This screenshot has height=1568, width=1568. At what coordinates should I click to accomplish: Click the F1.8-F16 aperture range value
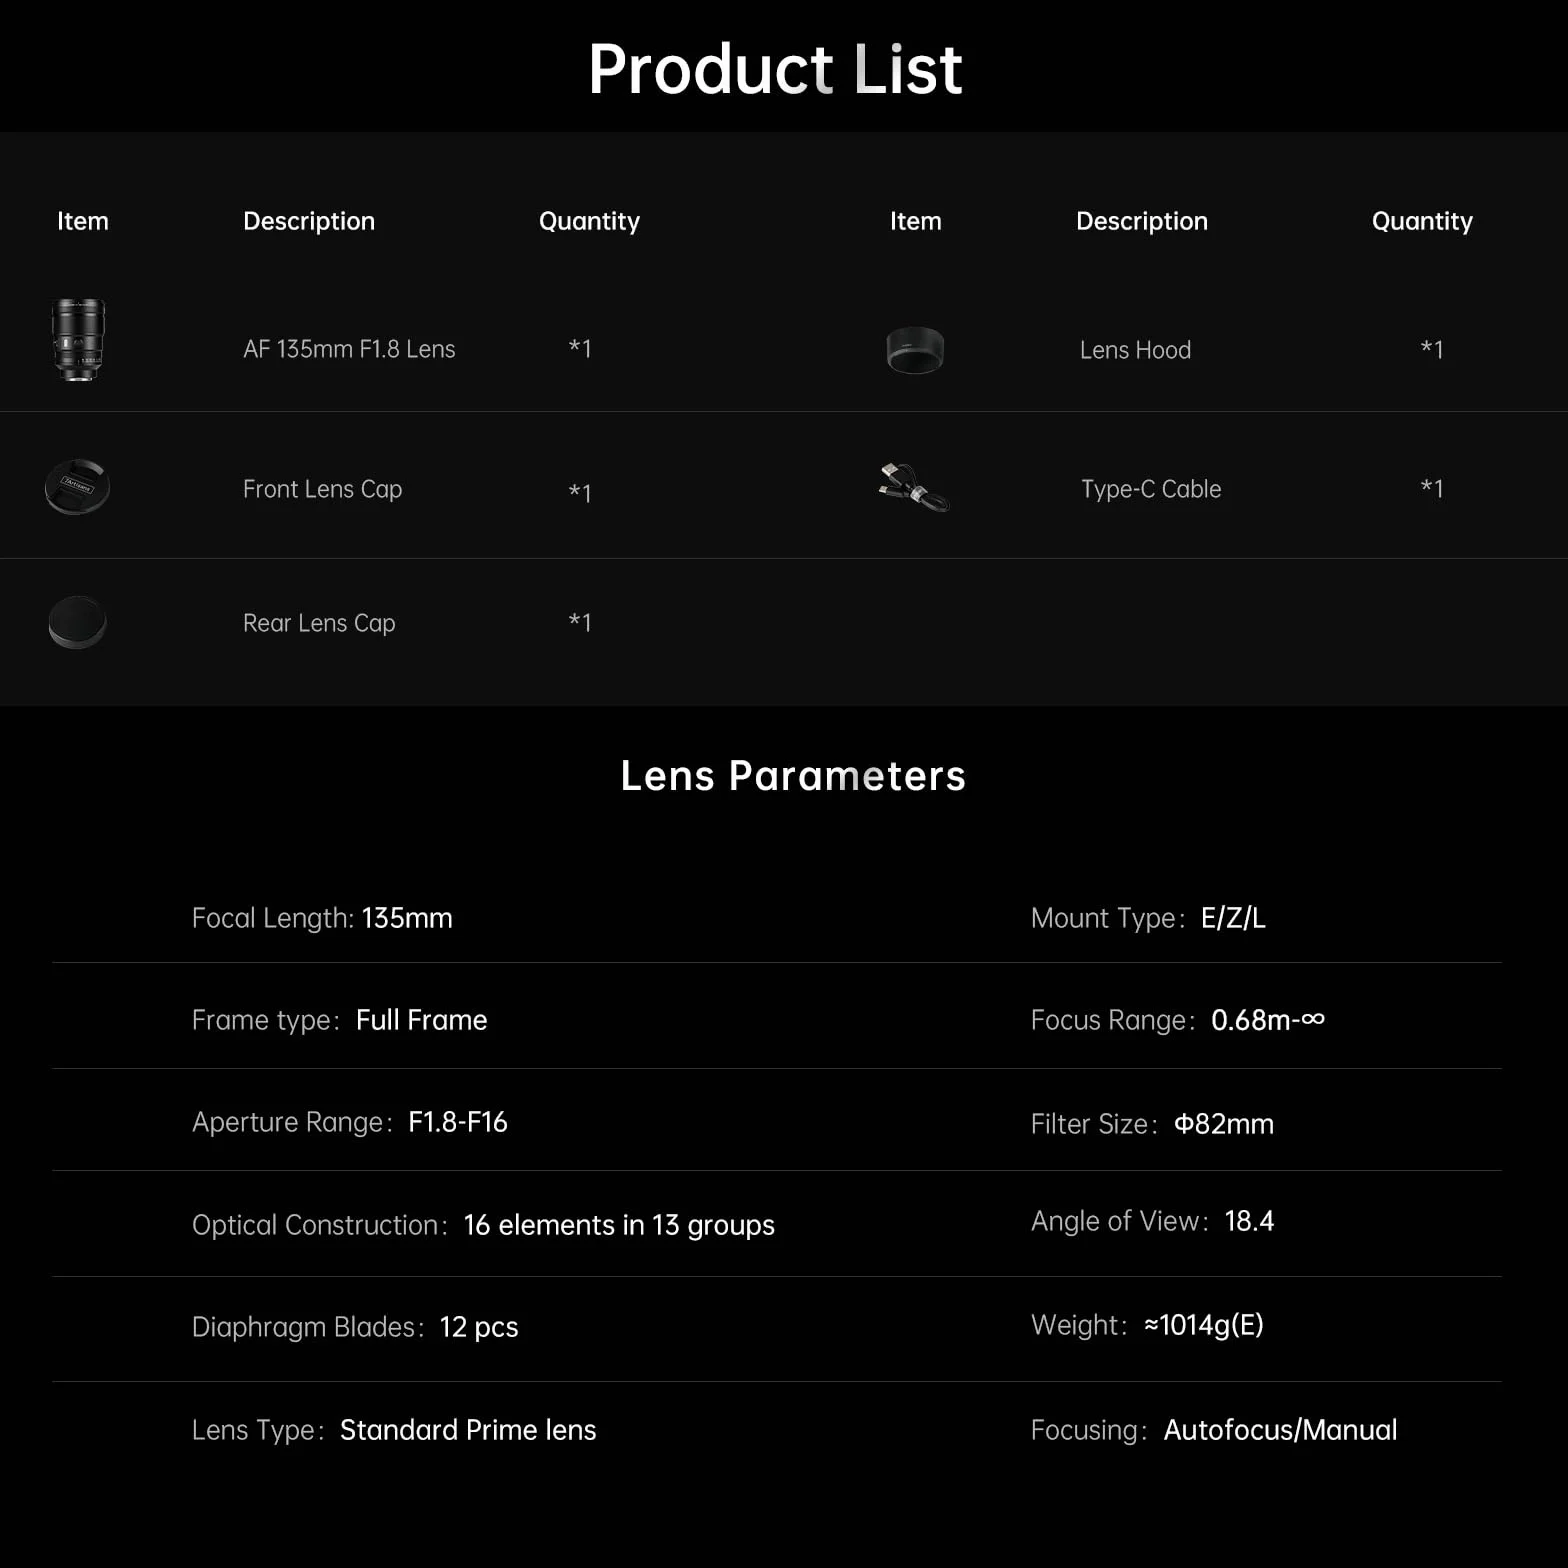458,1122
